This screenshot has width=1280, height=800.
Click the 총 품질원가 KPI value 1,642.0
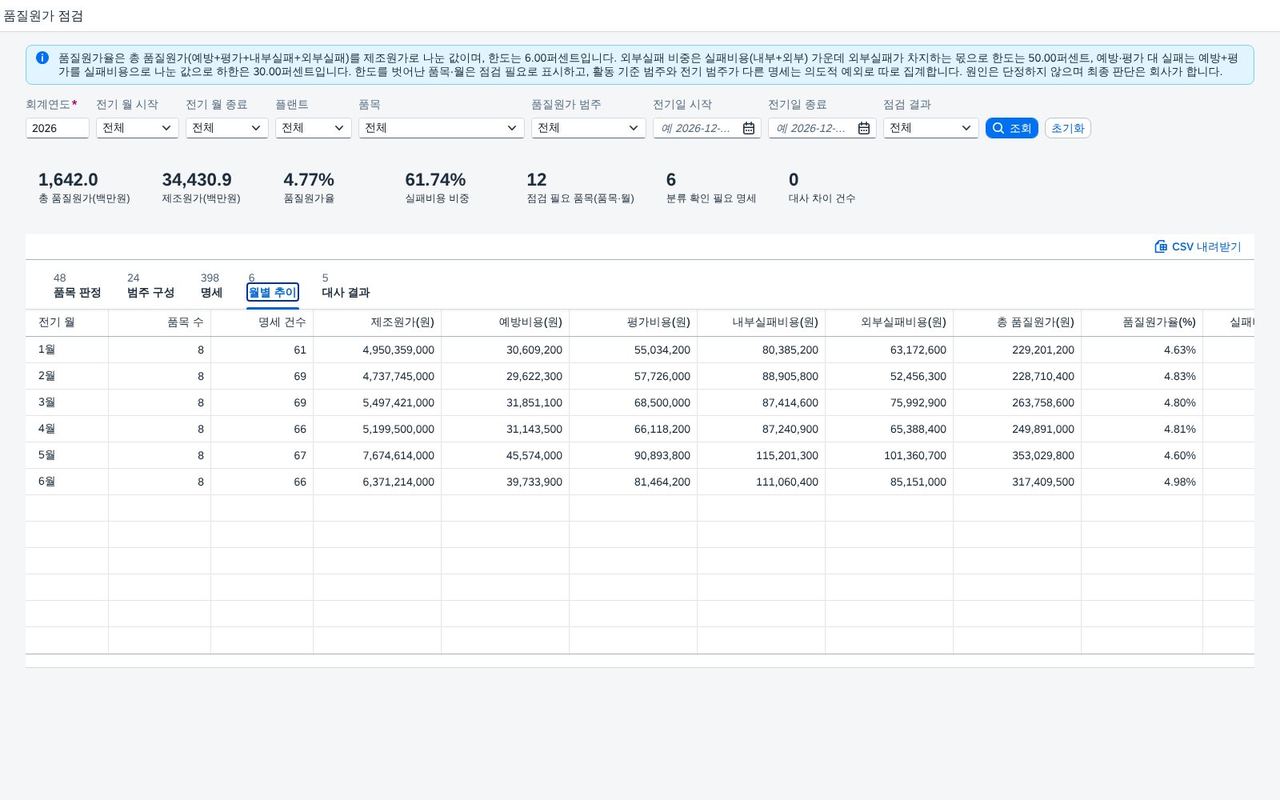[x=68, y=180]
